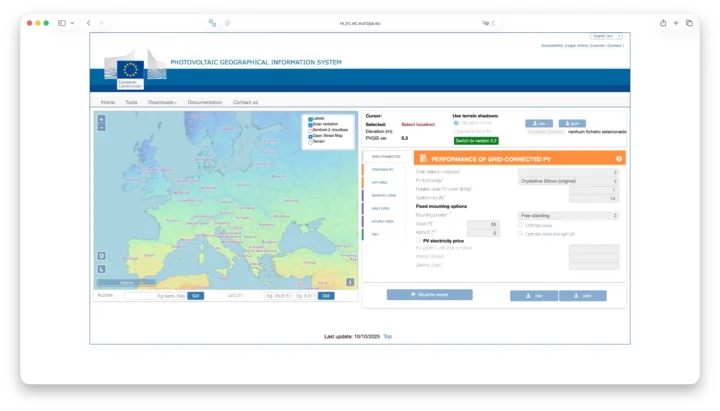The height and width of the screenshot is (411, 720).
Task: Tick the PV electricity price checkbox
Action: [418, 240]
